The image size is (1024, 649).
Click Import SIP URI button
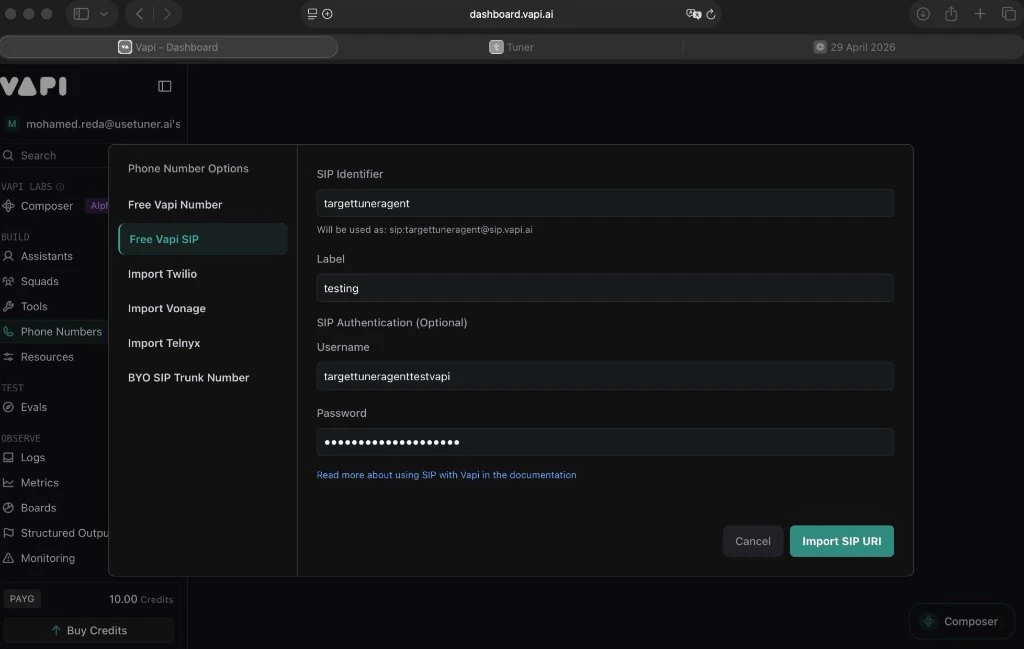(x=841, y=541)
